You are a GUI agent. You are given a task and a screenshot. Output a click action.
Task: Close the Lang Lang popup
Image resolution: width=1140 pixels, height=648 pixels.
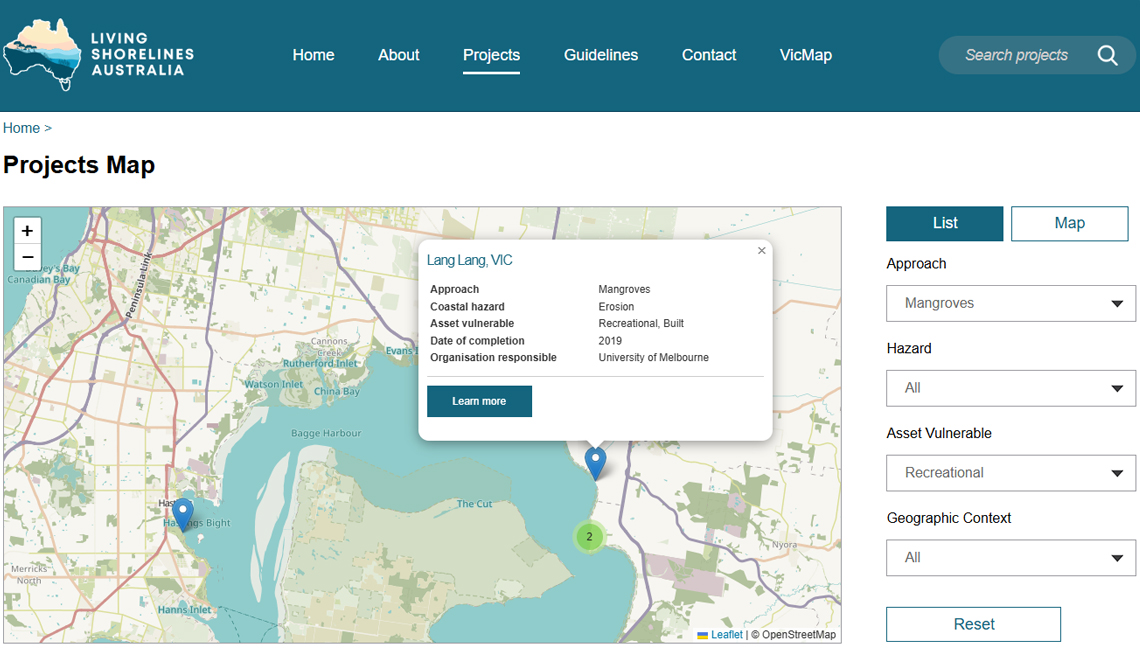point(762,251)
